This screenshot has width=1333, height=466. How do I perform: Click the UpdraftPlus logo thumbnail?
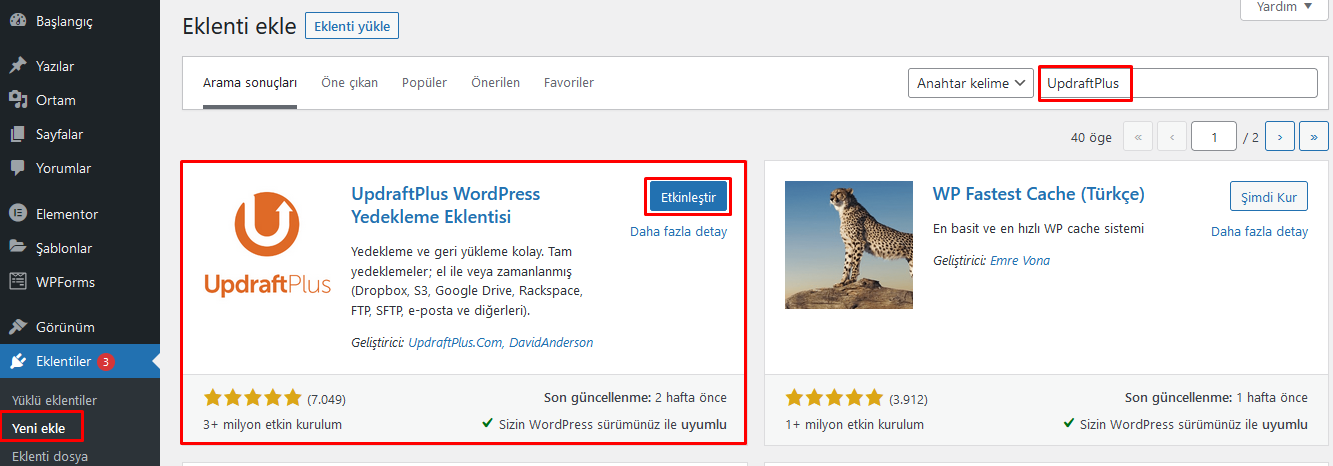click(267, 245)
